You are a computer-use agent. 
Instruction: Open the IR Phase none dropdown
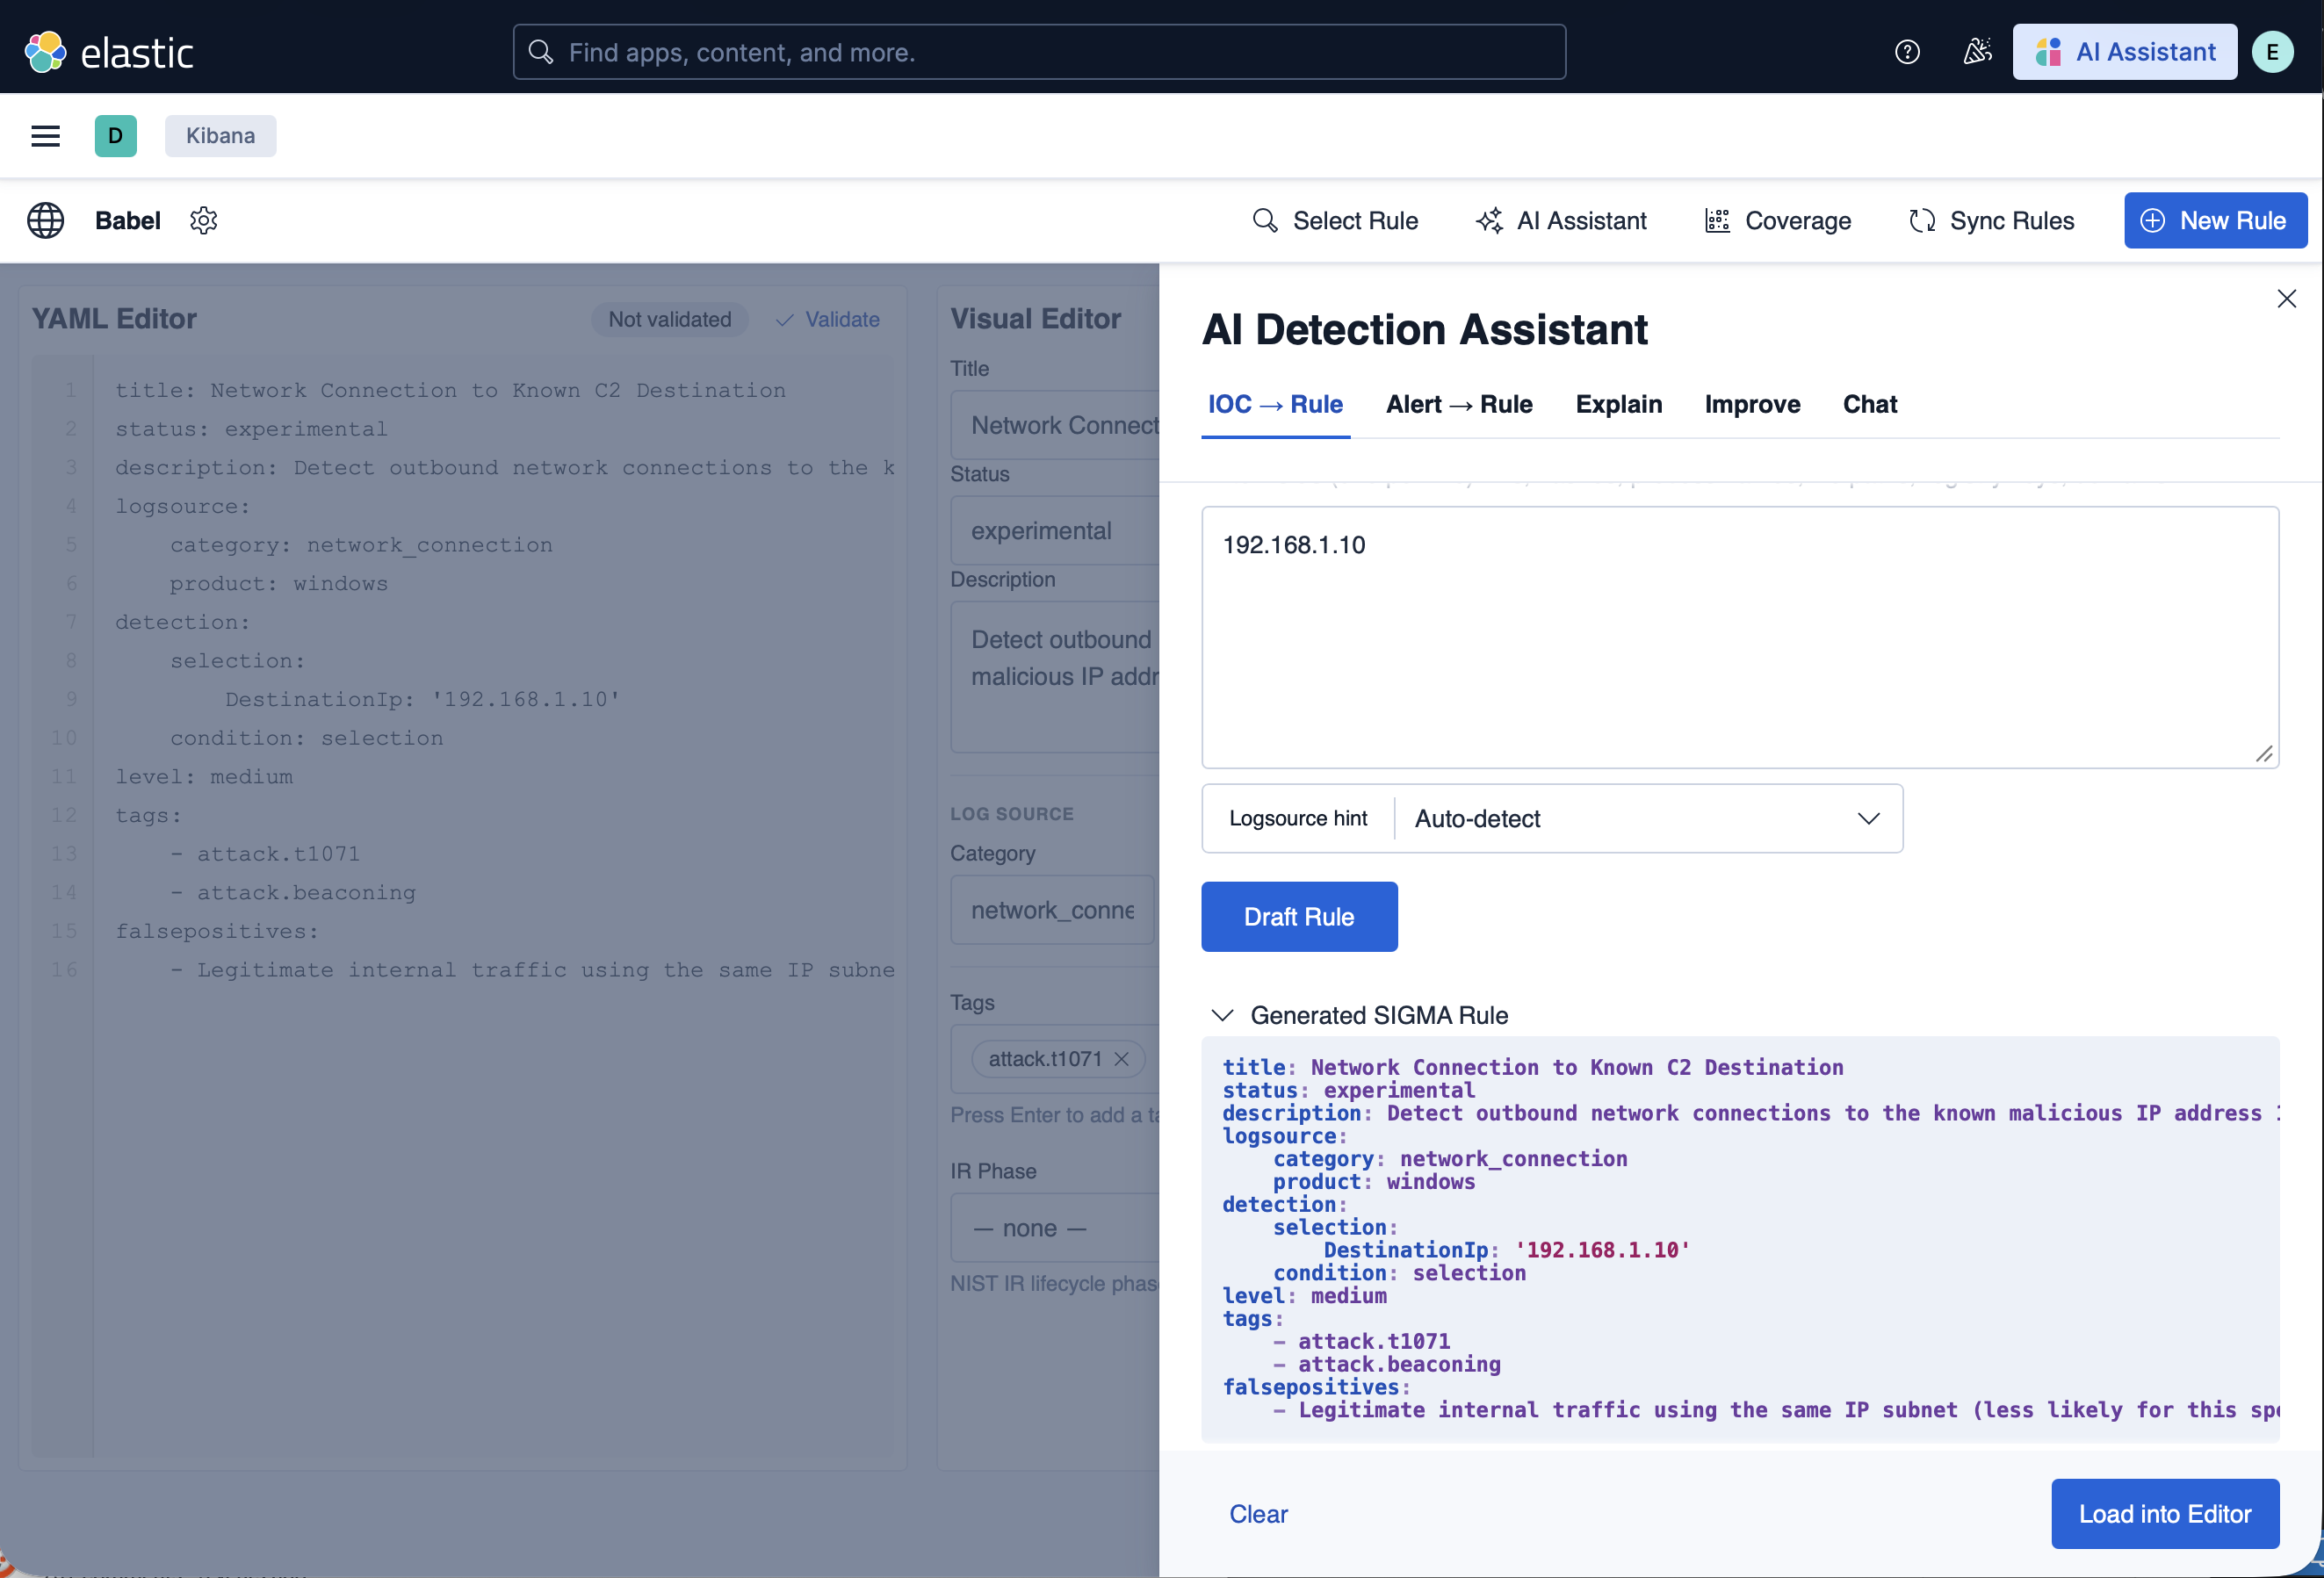[x=1054, y=1228]
